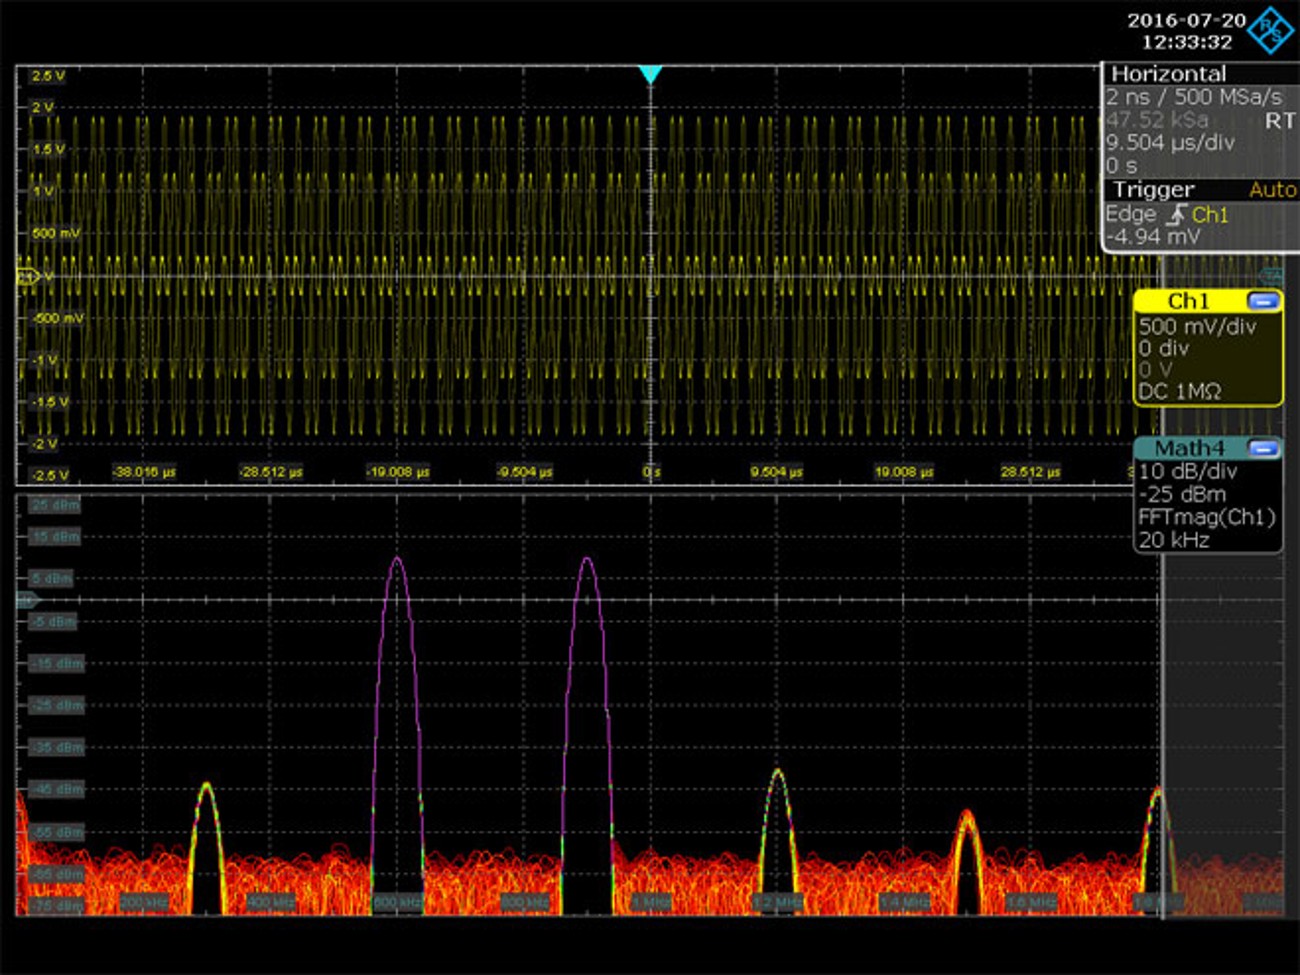This screenshot has height=975, width=1300.
Task: Click the -4.94 mV trigger level value
Action: coord(1152,237)
